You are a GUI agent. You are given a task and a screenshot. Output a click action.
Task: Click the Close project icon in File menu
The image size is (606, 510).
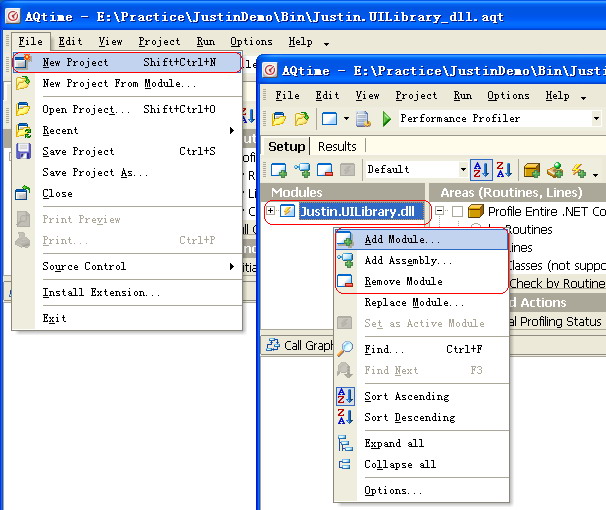coord(23,192)
